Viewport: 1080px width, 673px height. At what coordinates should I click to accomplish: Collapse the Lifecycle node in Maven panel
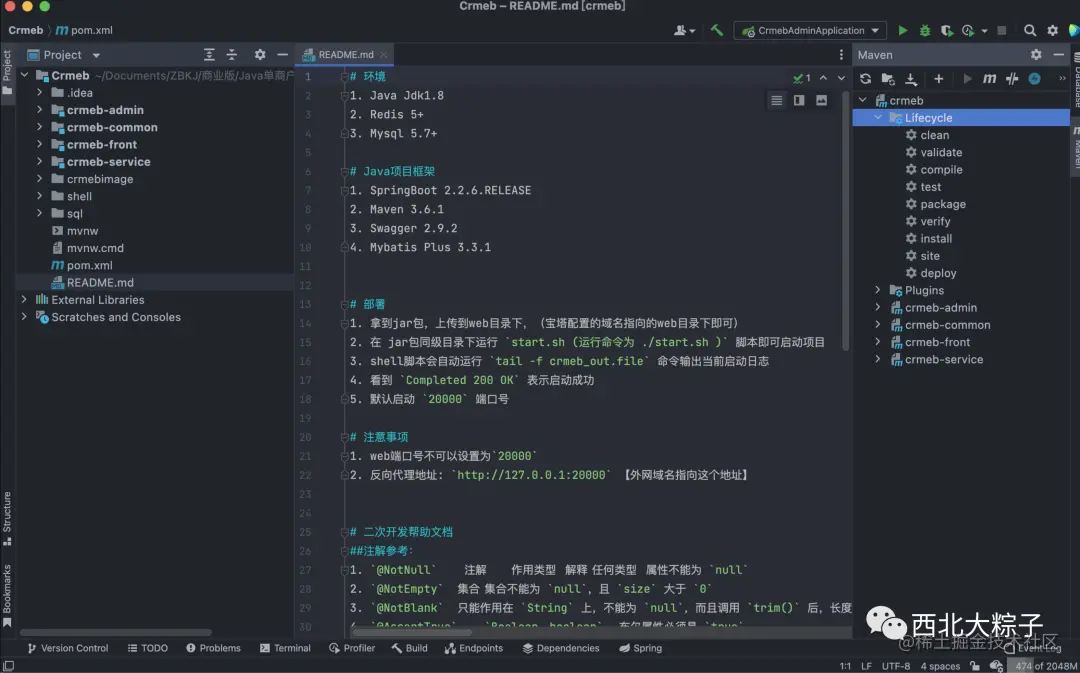(x=878, y=118)
